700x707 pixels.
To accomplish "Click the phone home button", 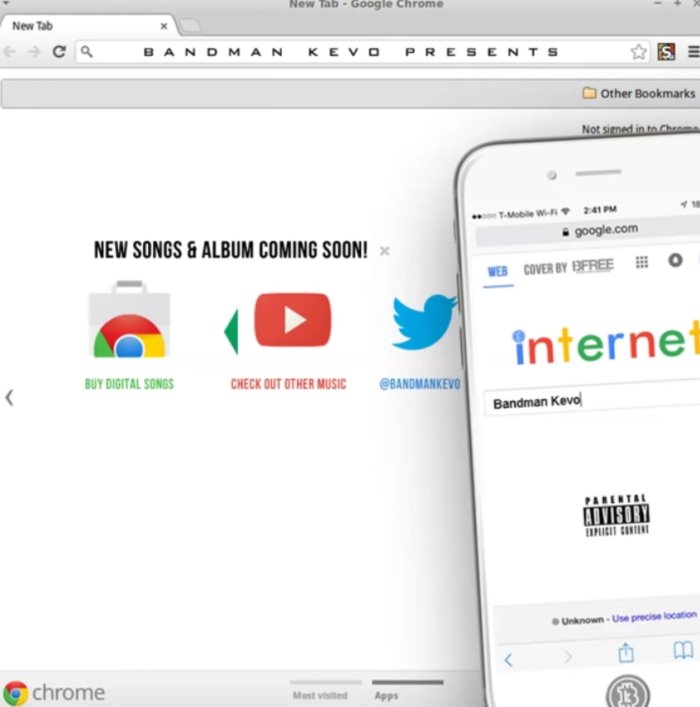I will click(x=627, y=692).
